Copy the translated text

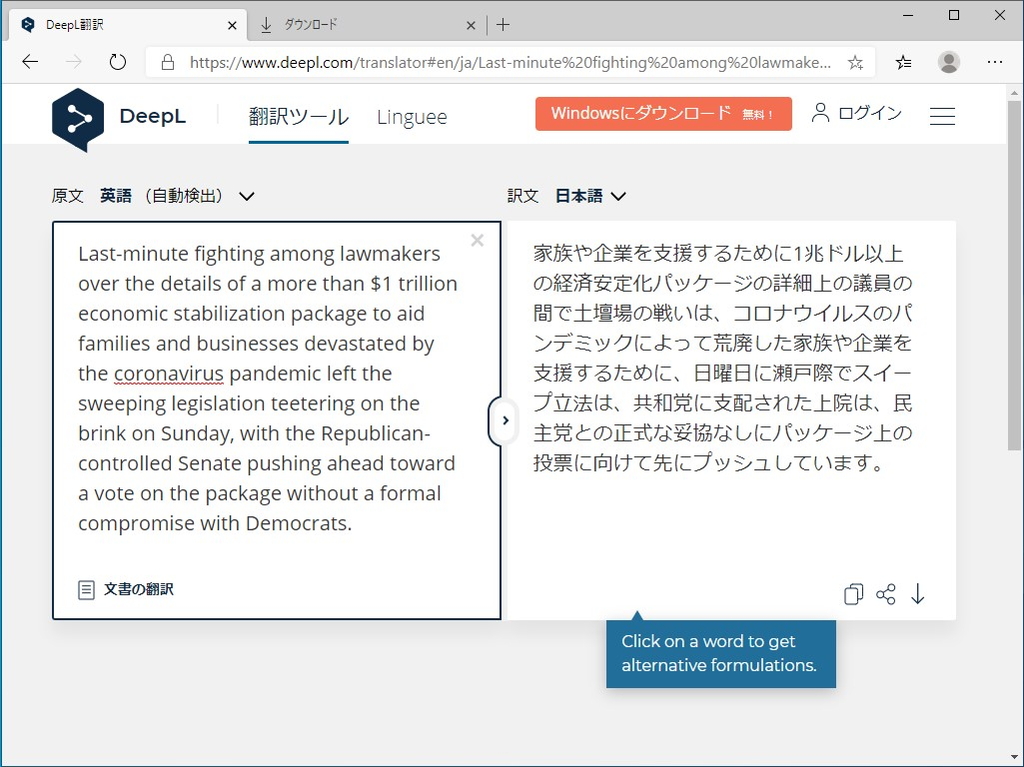coord(853,594)
